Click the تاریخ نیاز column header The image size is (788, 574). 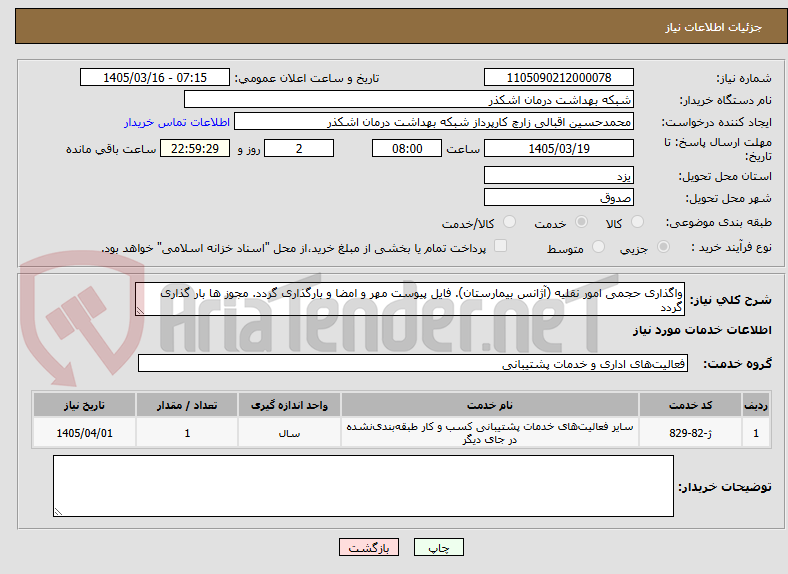(84, 405)
